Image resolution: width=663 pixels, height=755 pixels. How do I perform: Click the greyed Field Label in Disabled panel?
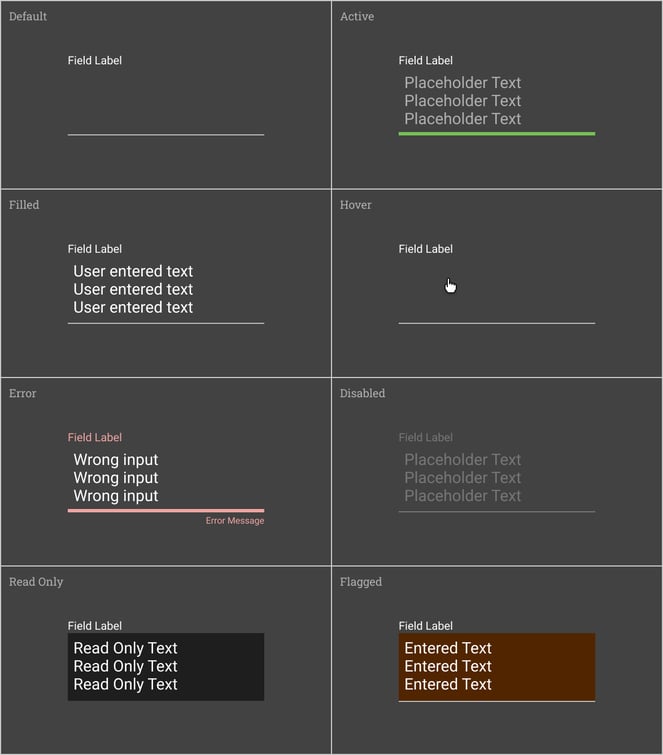(426, 438)
